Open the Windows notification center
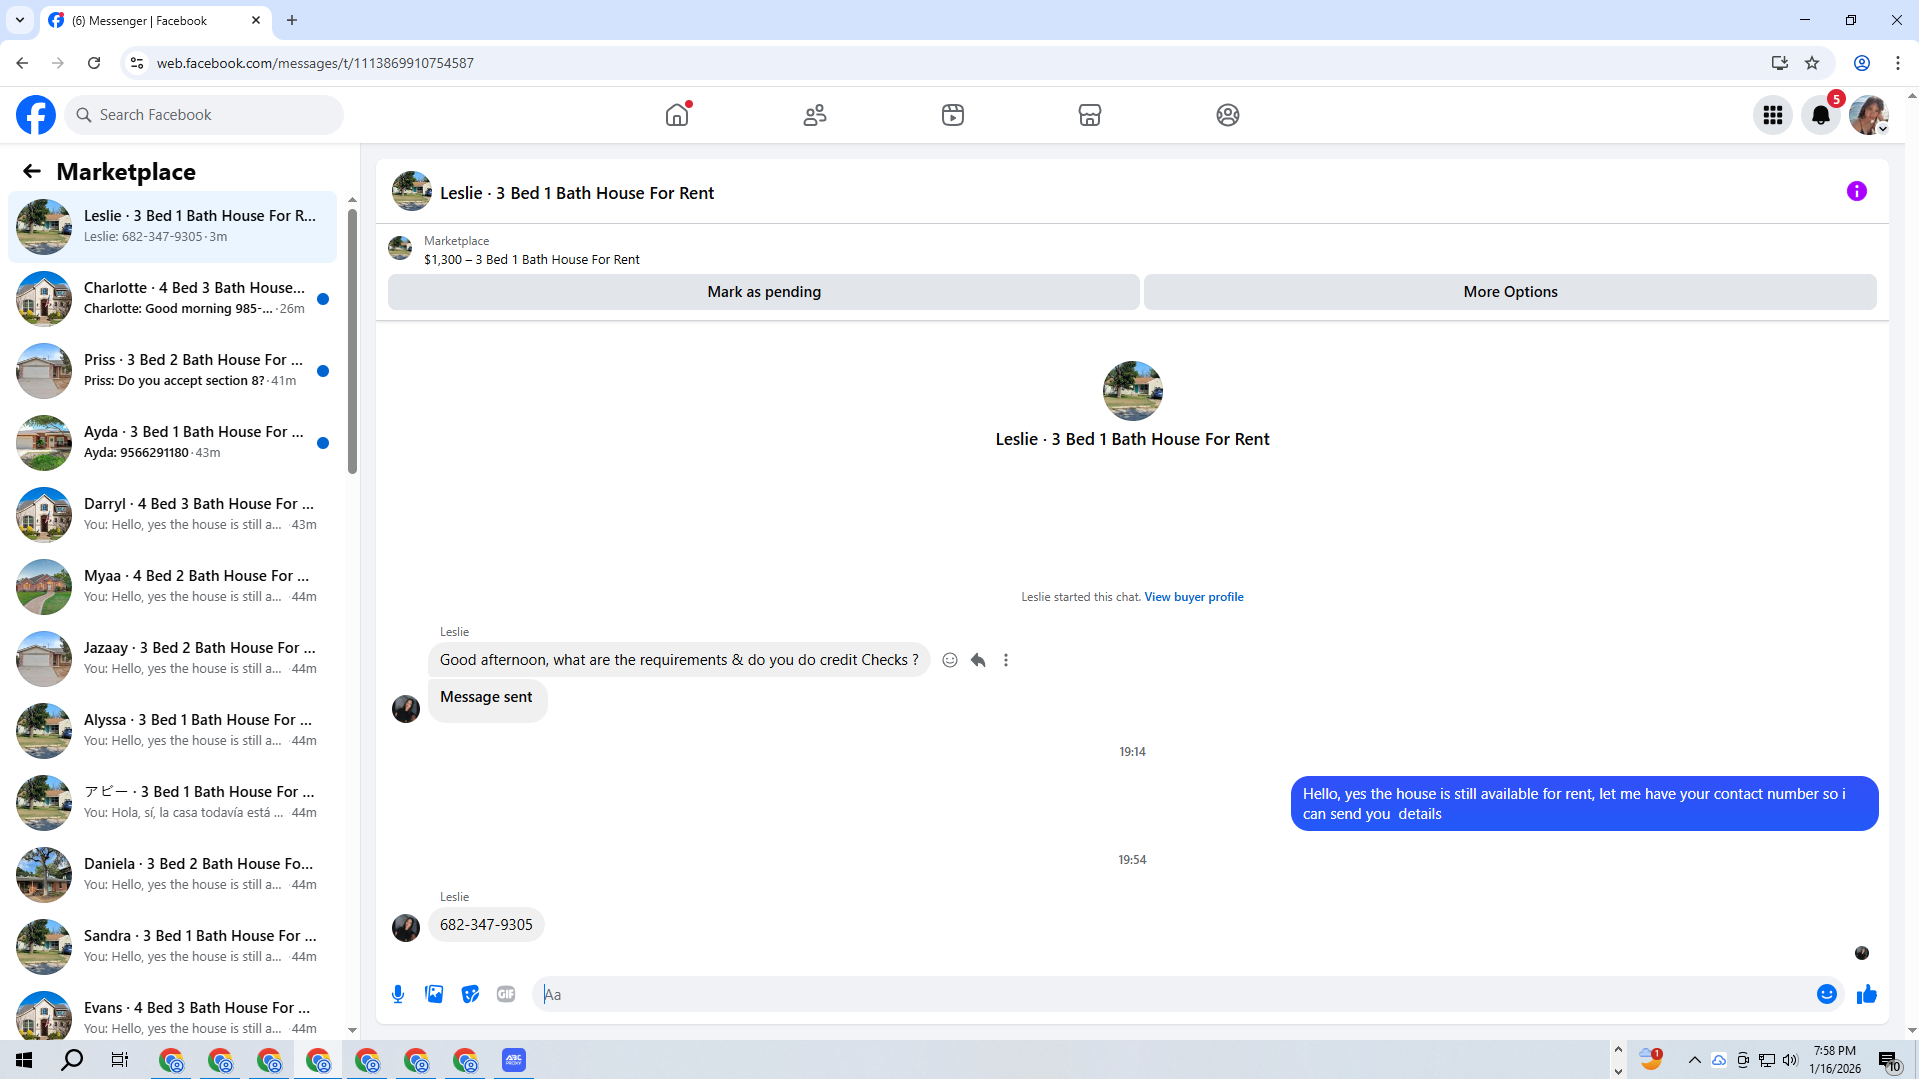 1889,1060
